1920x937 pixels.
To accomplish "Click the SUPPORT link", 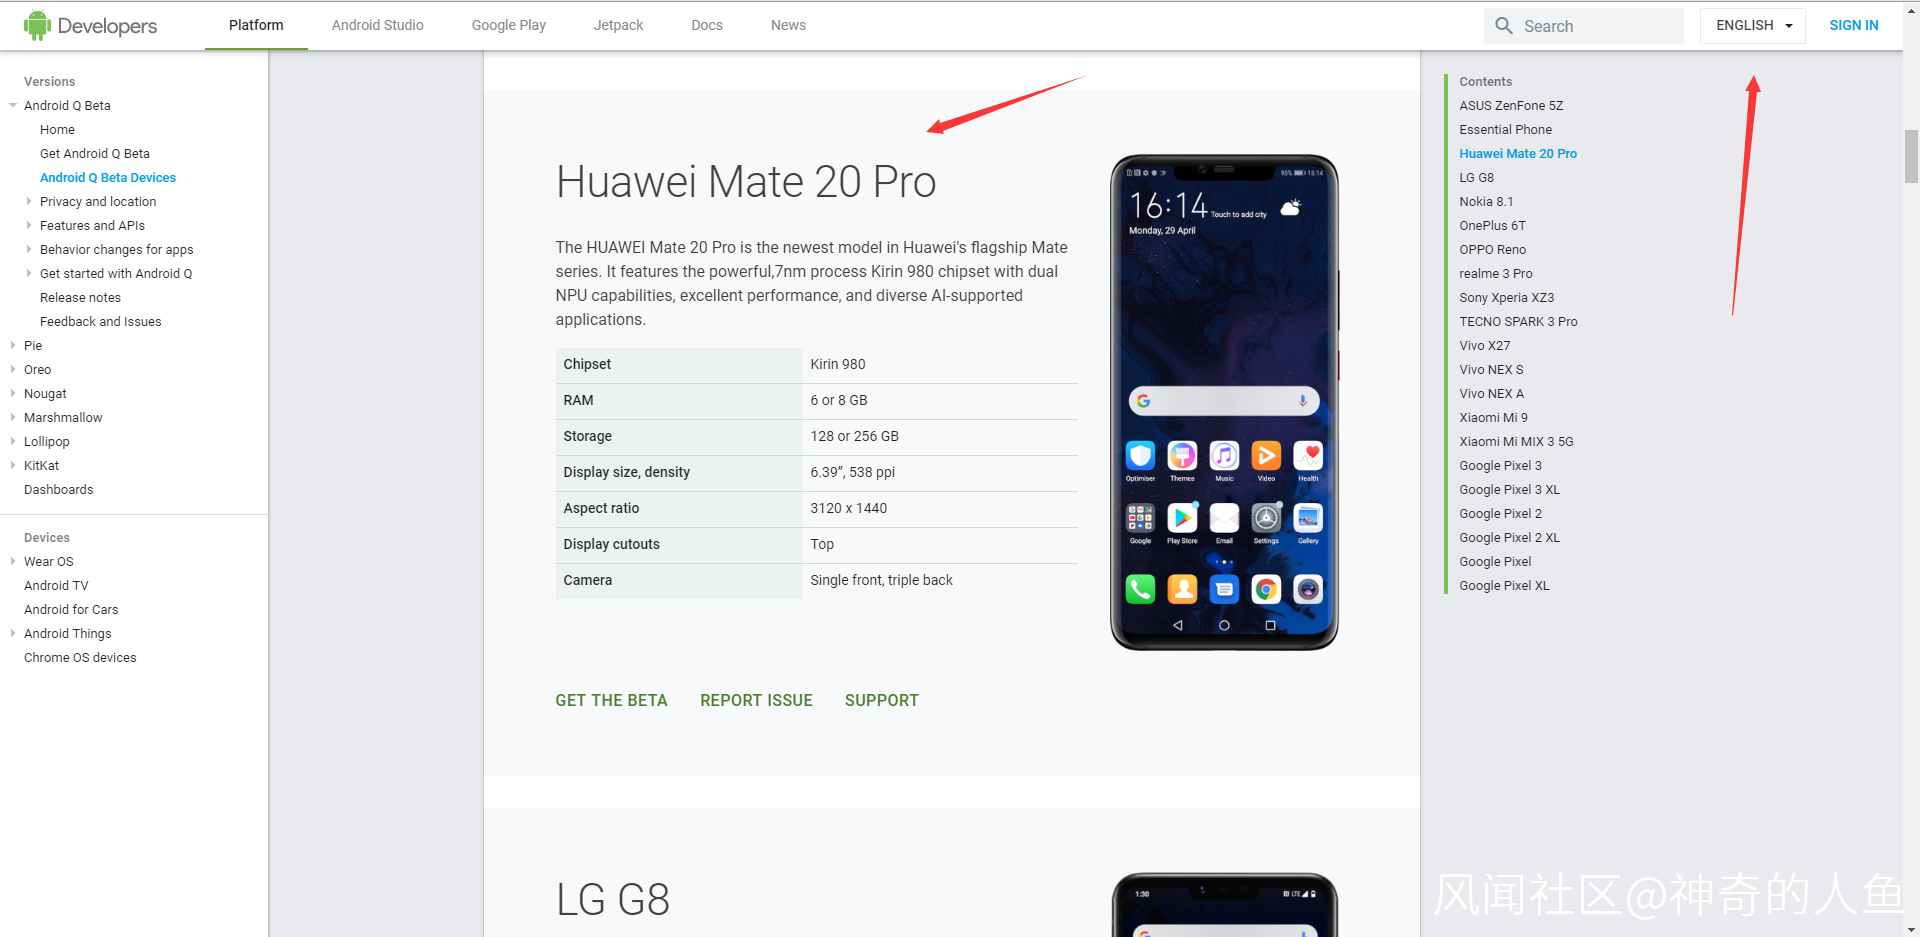I will pyautogui.click(x=881, y=700).
